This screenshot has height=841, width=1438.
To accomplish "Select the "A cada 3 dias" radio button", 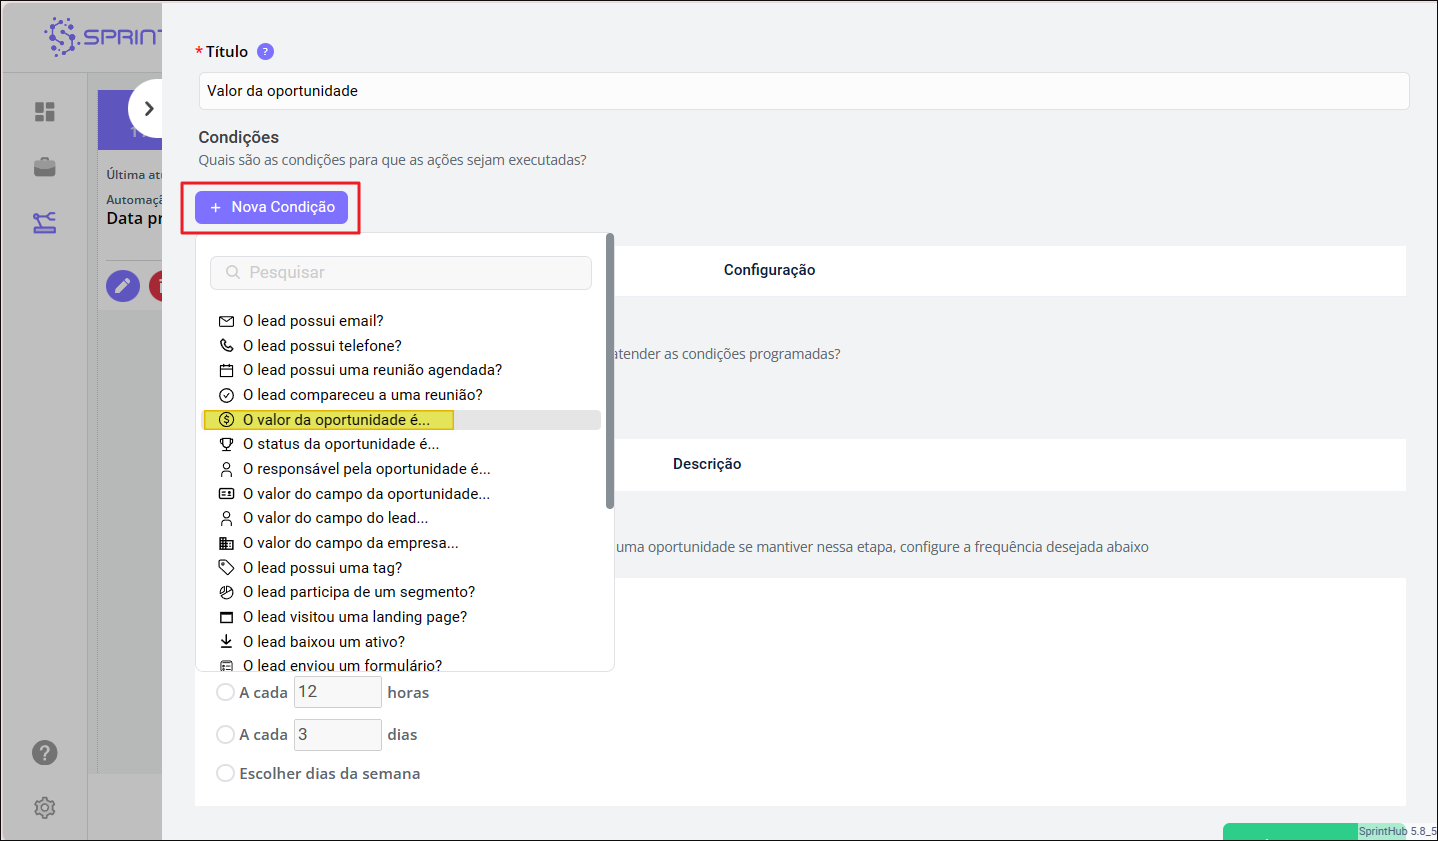I will coord(226,734).
